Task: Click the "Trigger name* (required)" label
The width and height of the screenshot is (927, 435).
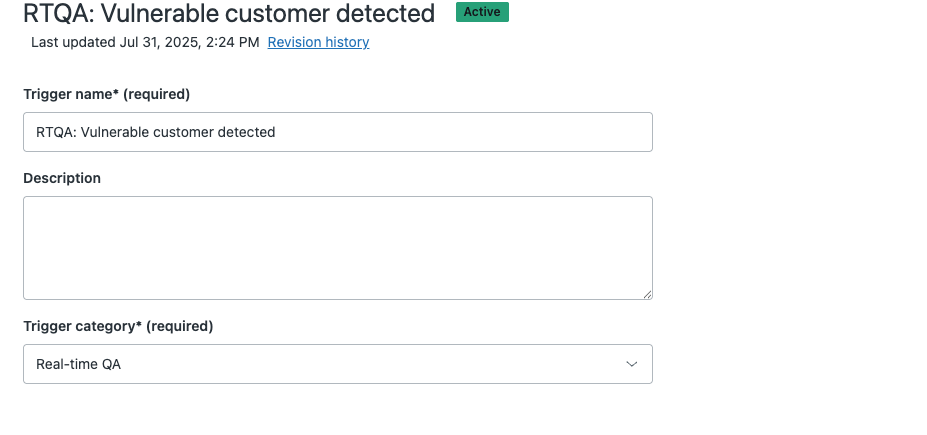Action: point(106,94)
